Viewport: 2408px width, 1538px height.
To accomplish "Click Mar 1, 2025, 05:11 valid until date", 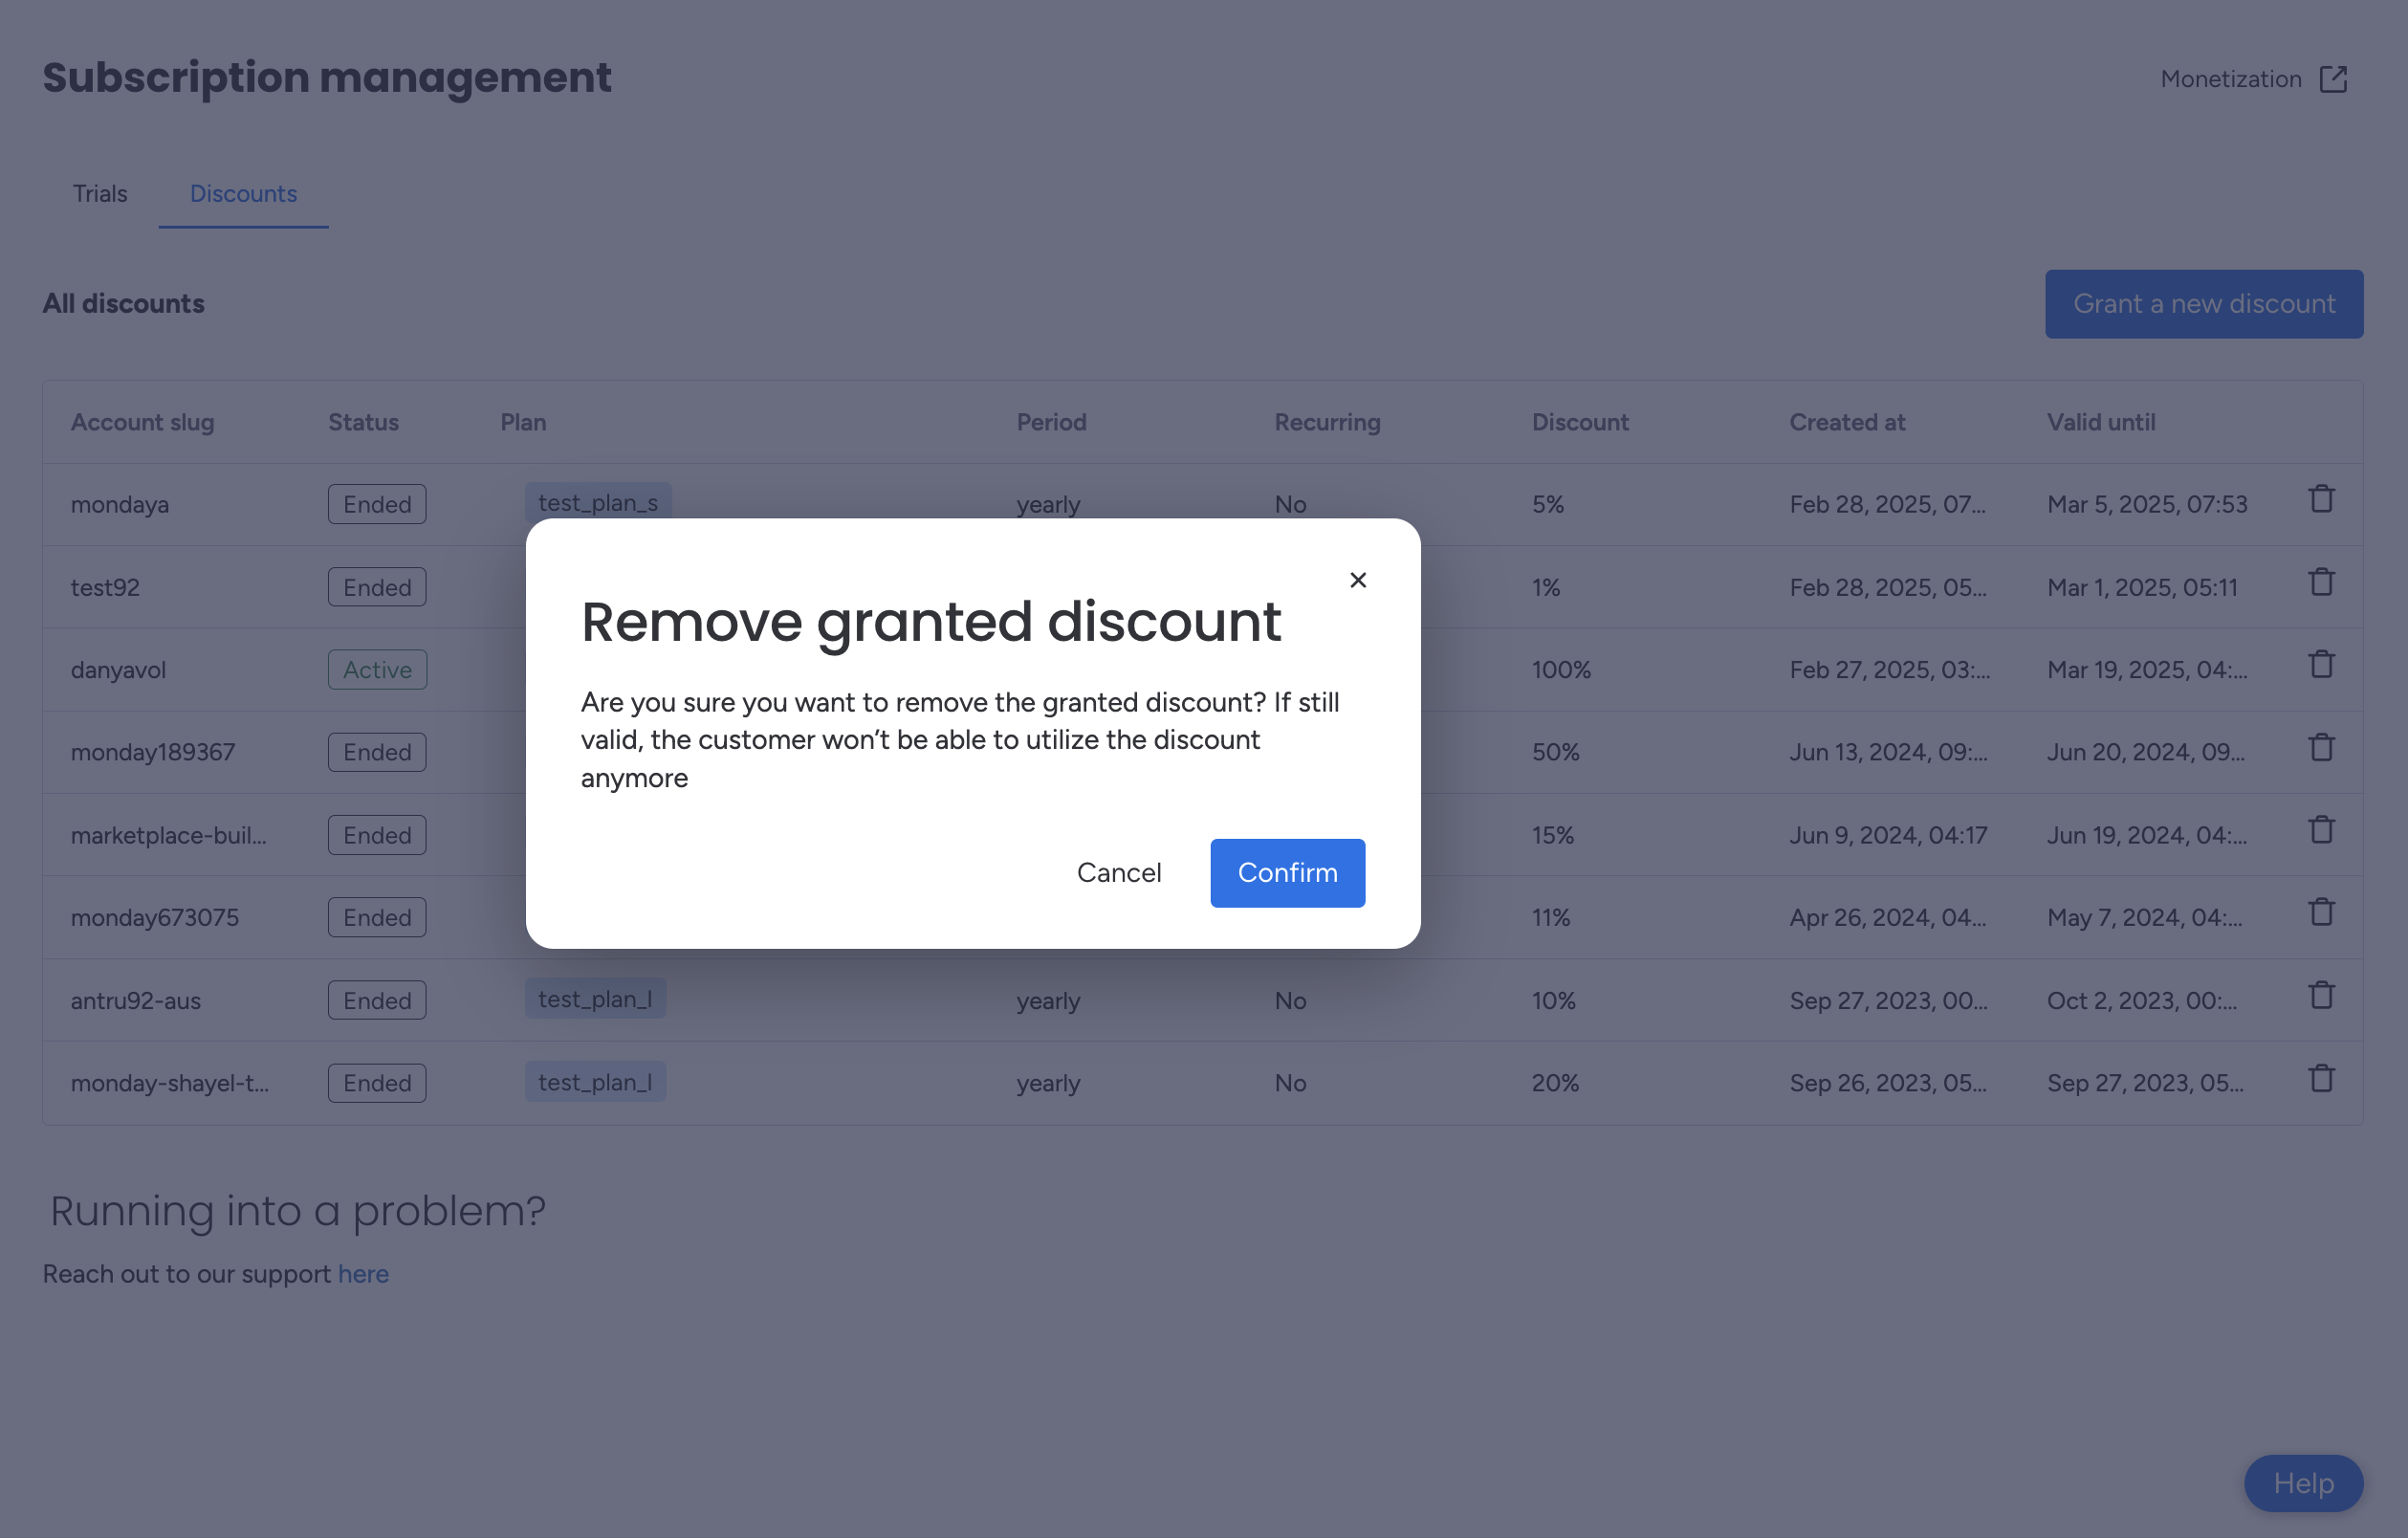I will pyautogui.click(x=2142, y=588).
